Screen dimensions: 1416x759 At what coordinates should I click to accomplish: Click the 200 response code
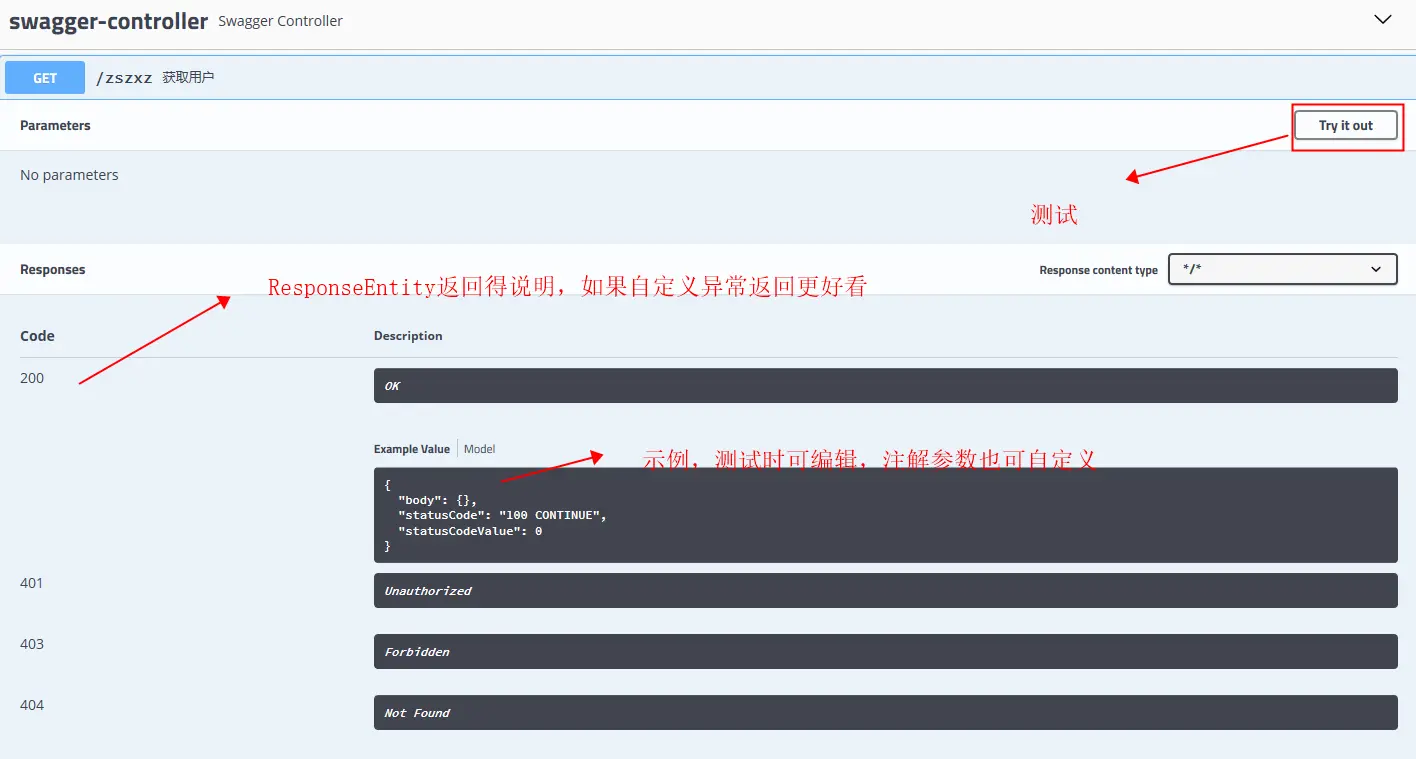point(32,378)
